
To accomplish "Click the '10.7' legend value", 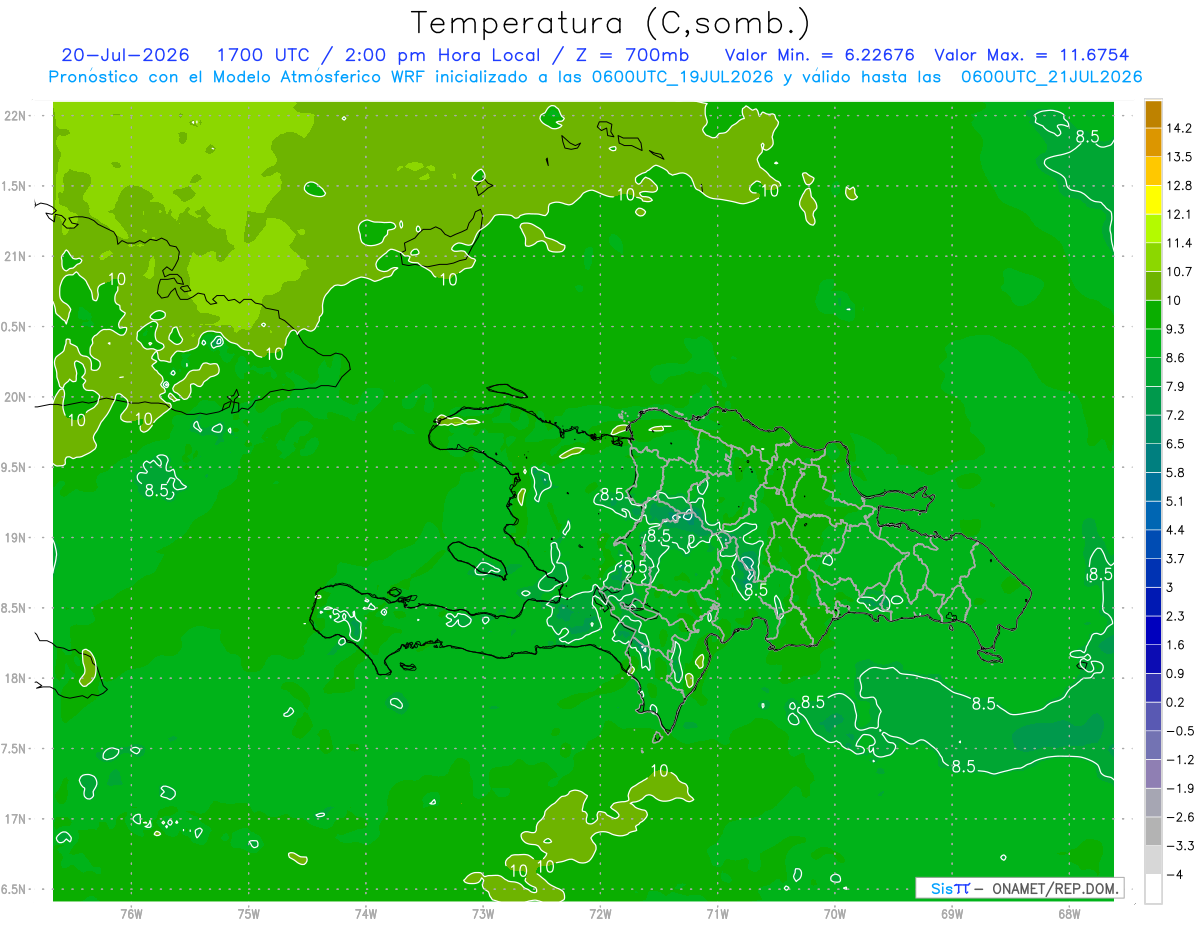I will coord(1180,272).
